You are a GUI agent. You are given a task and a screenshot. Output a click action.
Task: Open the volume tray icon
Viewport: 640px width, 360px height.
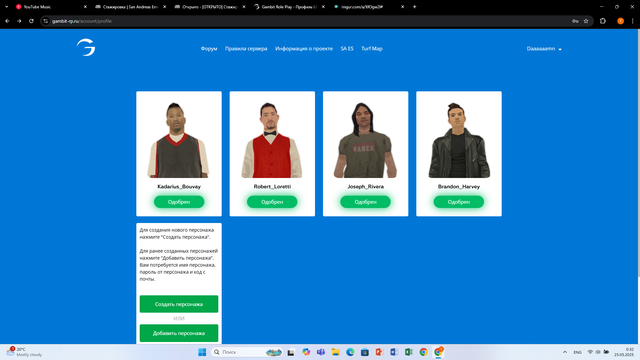coord(598,352)
